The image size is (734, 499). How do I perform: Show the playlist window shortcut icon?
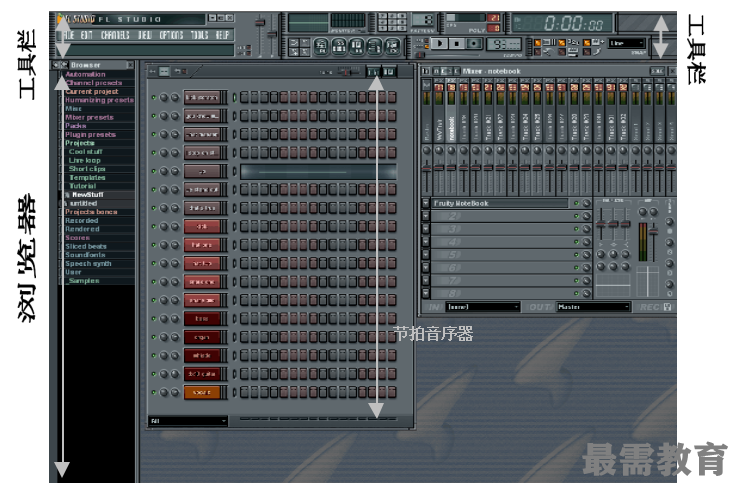(x=321, y=46)
